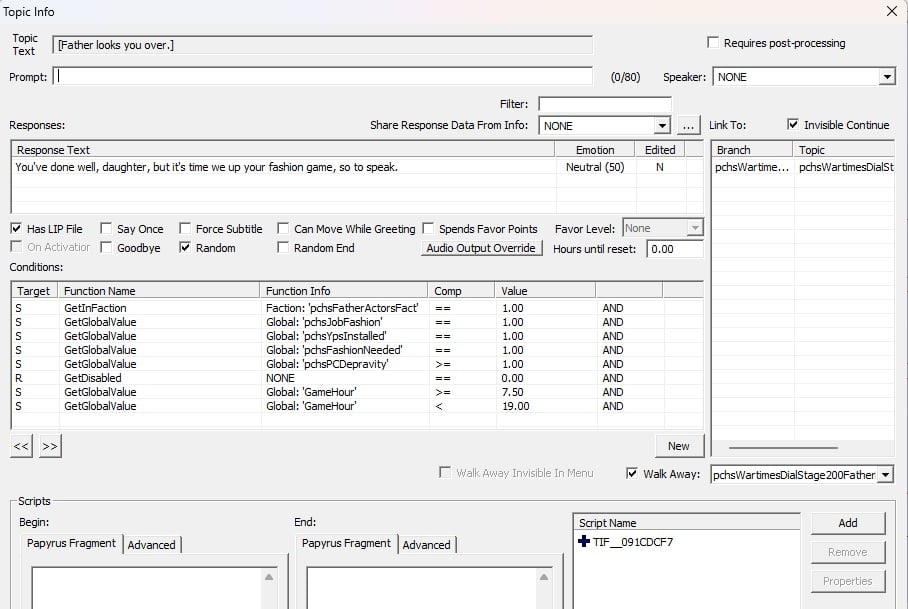The height and width of the screenshot is (609, 908).
Task: Click the Branch column header
Action: (x=752, y=150)
